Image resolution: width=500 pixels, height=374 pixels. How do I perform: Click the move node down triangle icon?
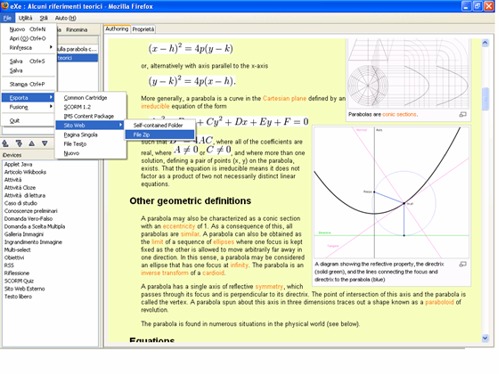(45, 144)
